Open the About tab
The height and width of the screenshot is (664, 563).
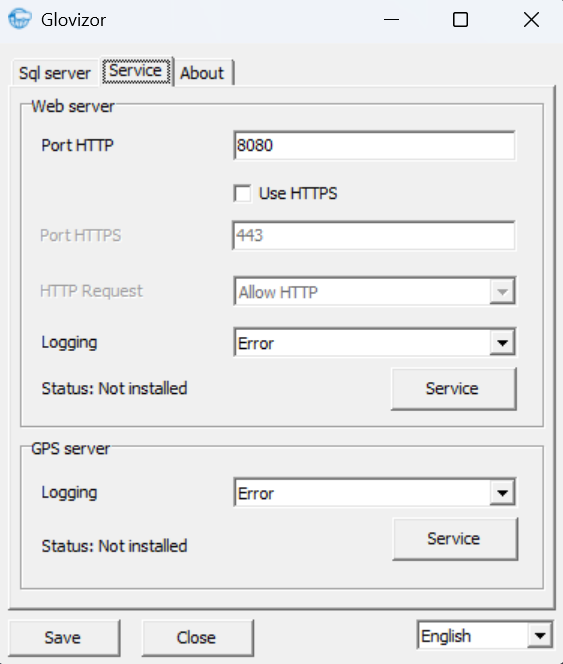pos(202,73)
